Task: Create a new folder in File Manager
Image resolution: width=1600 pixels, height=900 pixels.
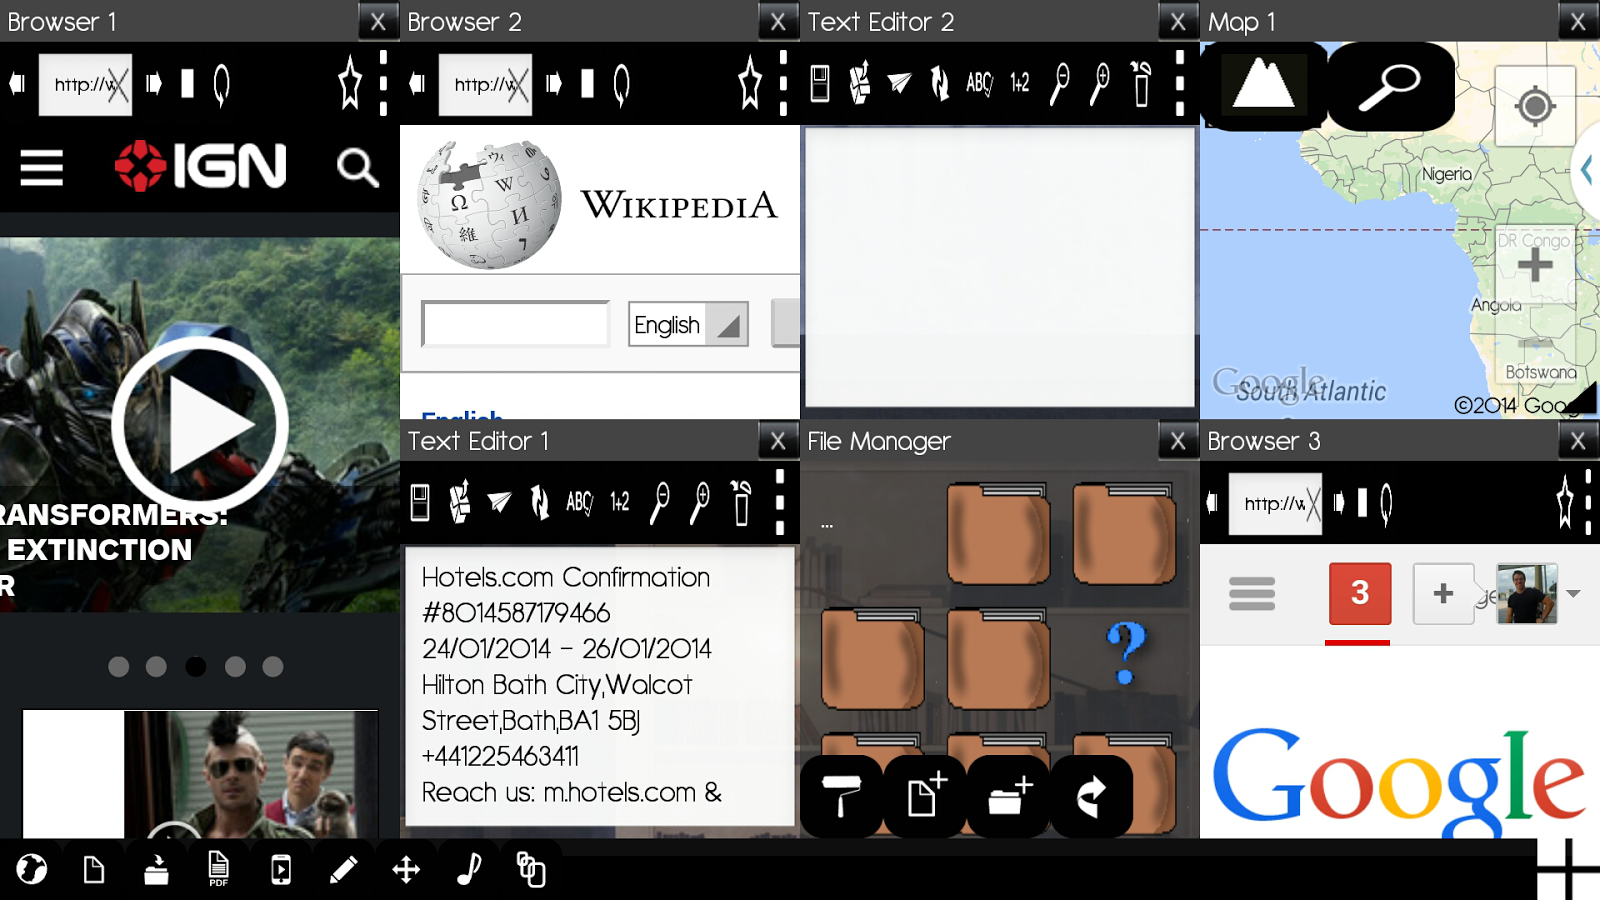Action: click(x=1009, y=796)
